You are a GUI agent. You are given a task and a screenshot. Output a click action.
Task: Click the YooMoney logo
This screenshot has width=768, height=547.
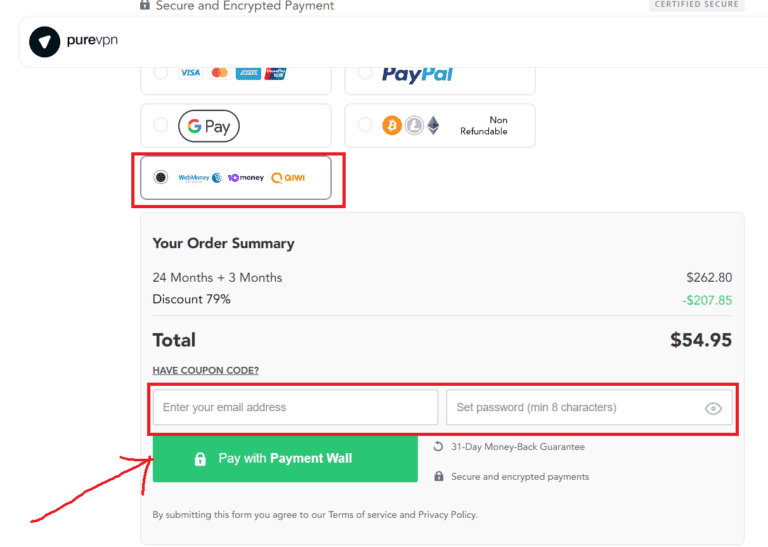click(246, 178)
